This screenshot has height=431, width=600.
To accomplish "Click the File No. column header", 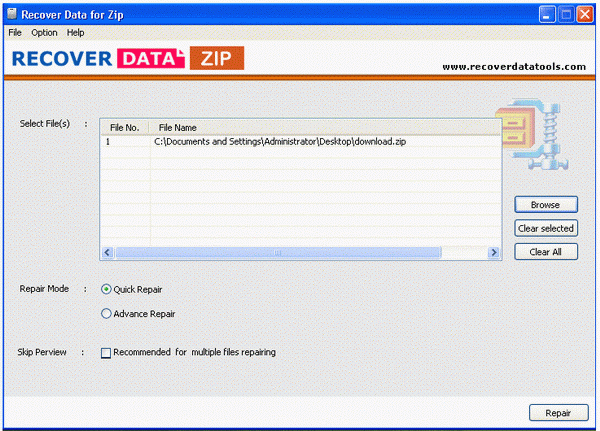I will [x=124, y=127].
